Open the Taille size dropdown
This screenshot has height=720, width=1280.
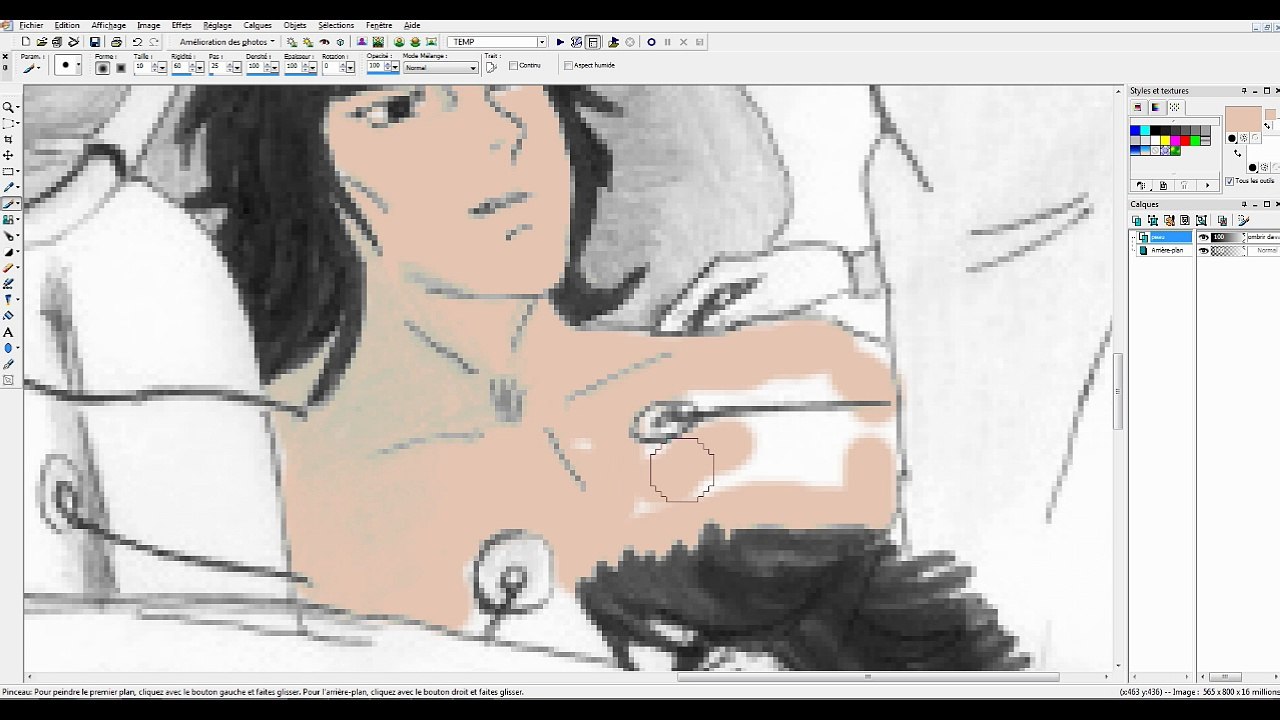tap(162, 68)
